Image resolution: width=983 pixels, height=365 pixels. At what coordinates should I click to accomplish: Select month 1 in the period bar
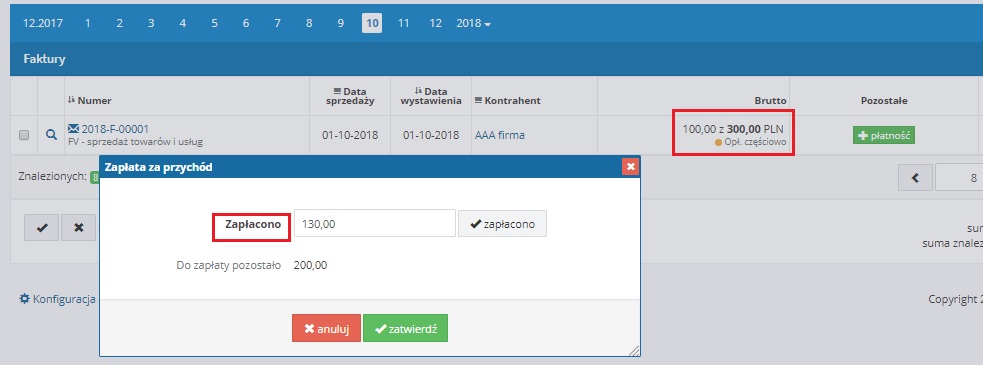pyautogui.click(x=87, y=23)
